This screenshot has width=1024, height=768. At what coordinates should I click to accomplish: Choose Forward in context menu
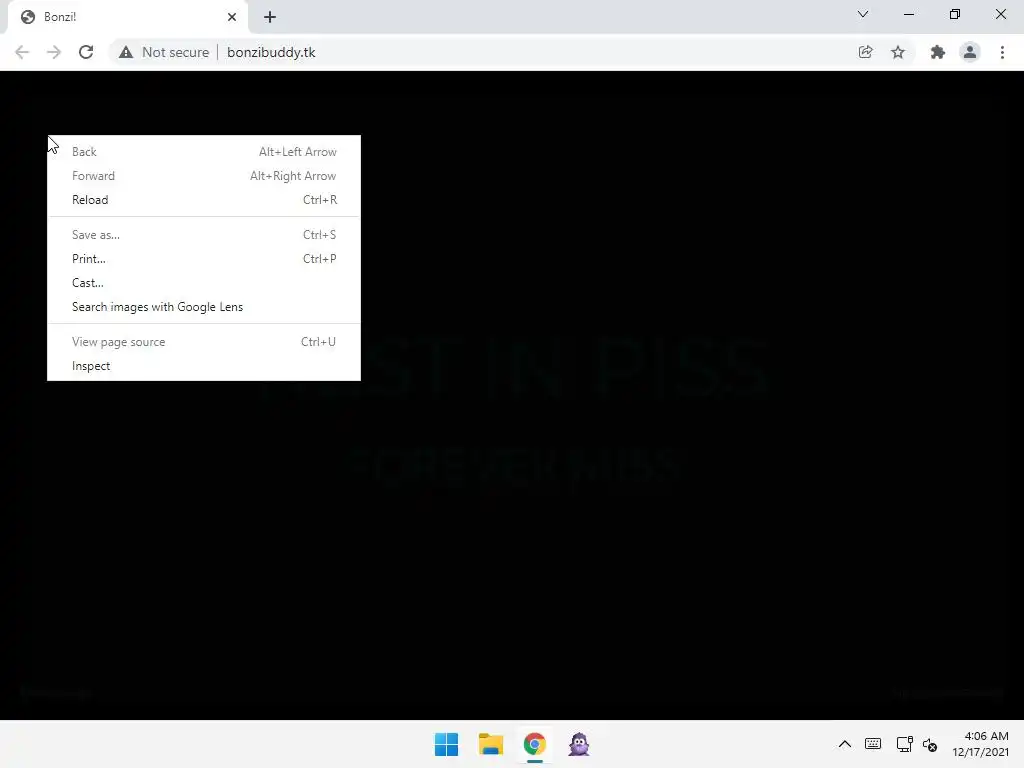[204, 176]
